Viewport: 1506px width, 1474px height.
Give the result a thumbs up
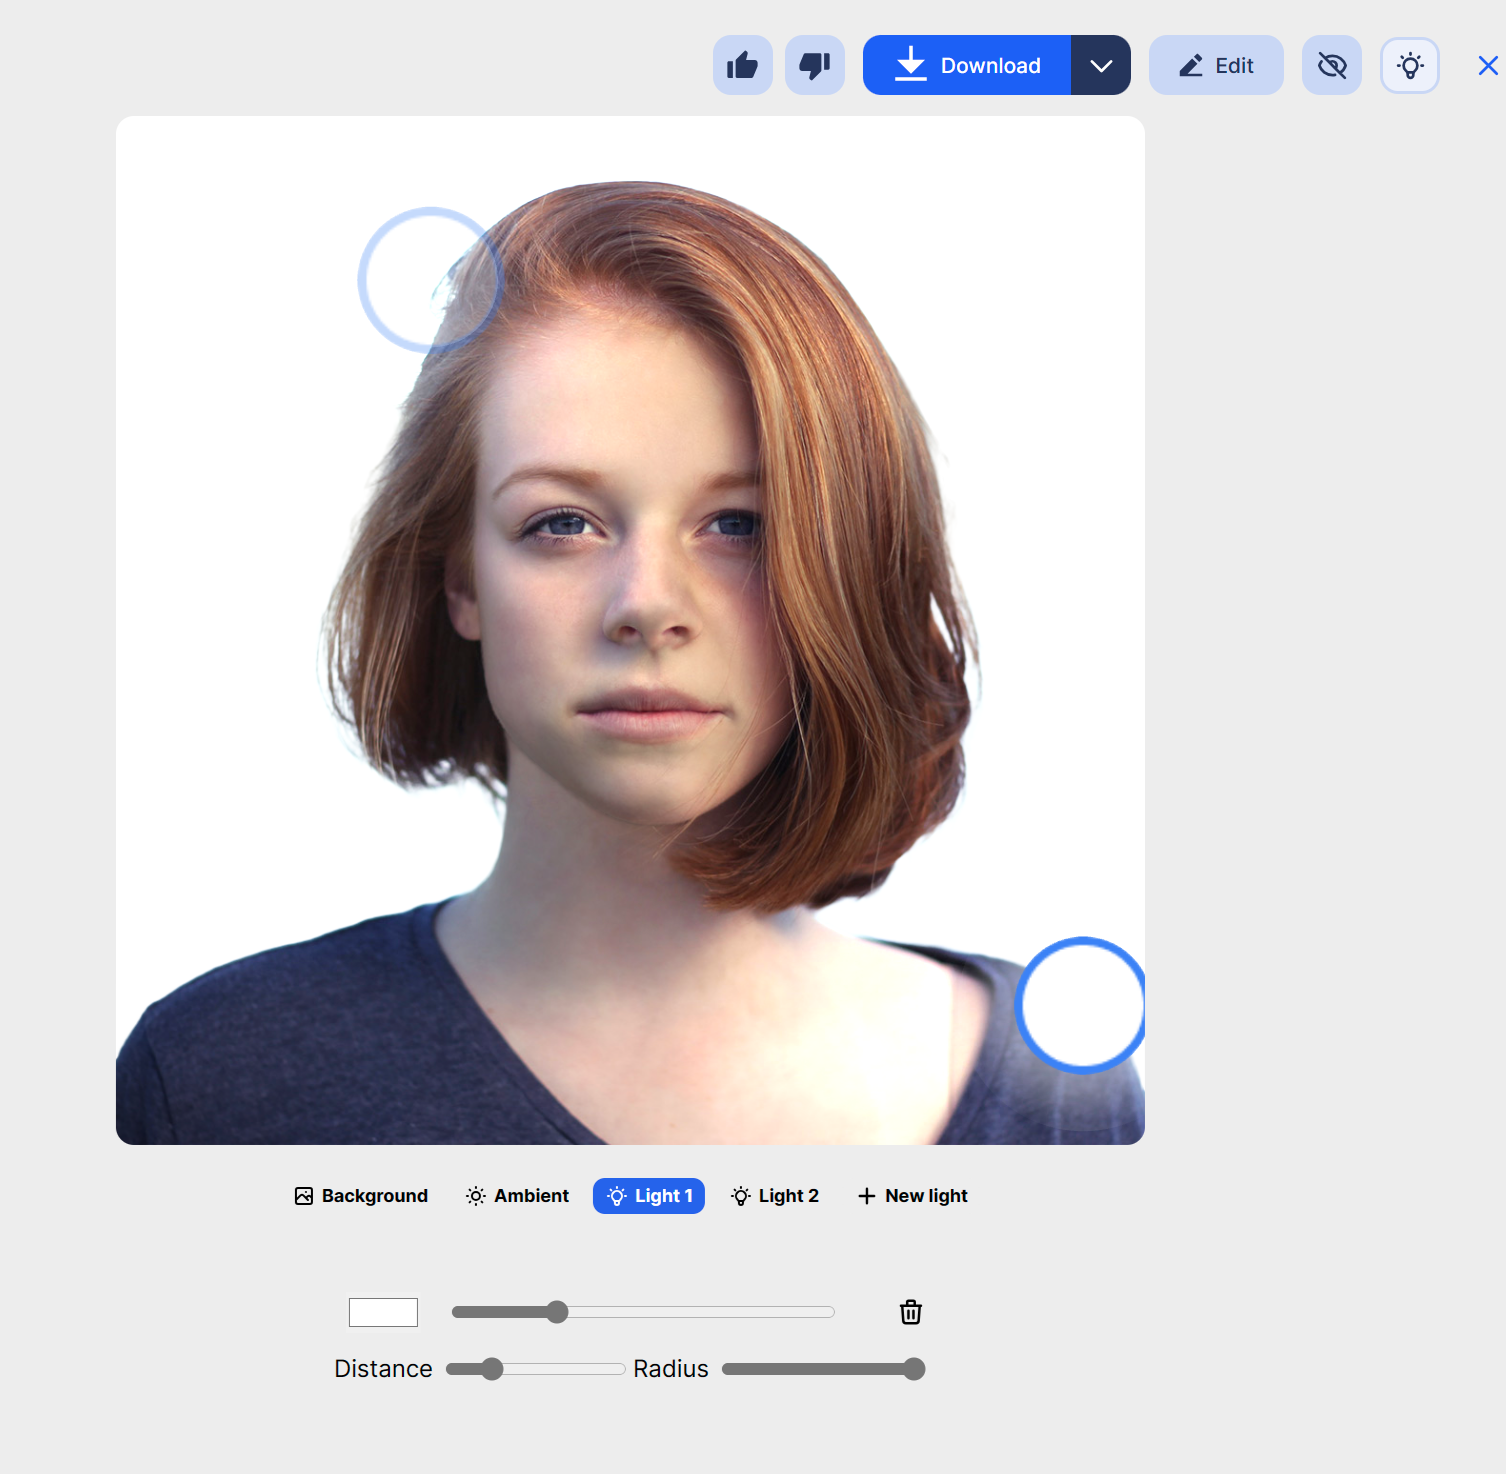click(x=742, y=64)
